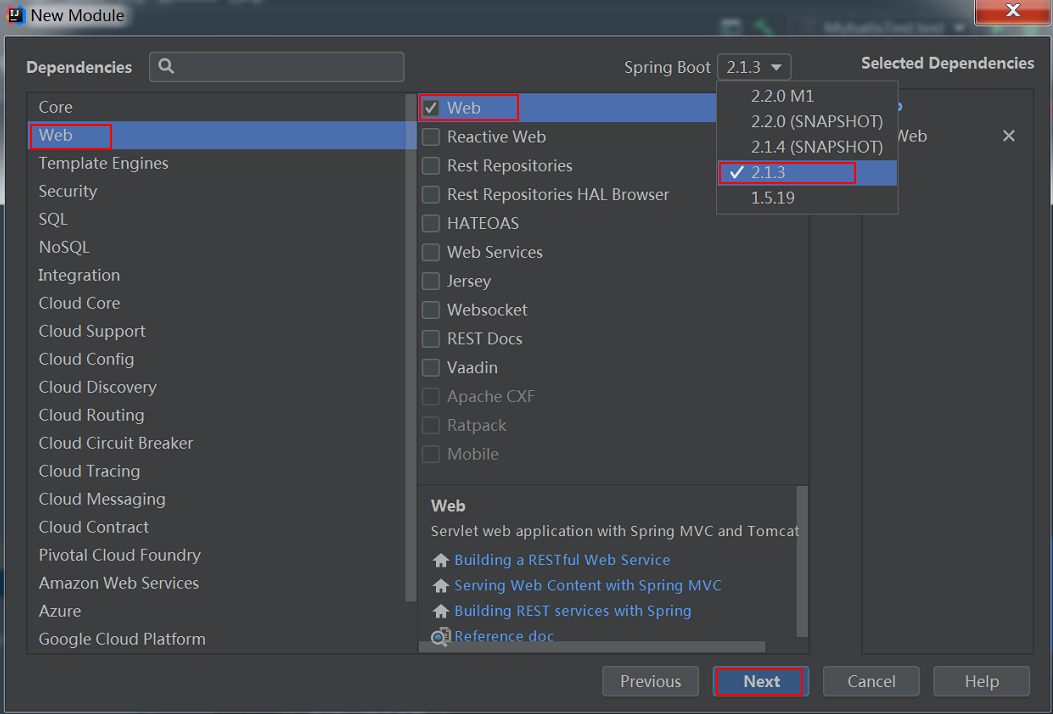Select the Web category in left list
Image resolution: width=1053 pixels, height=714 pixels.
click(218, 136)
